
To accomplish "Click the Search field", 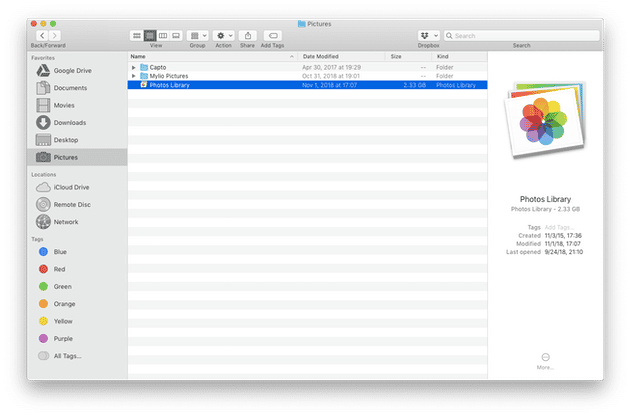I will pyautogui.click(x=522, y=35).
